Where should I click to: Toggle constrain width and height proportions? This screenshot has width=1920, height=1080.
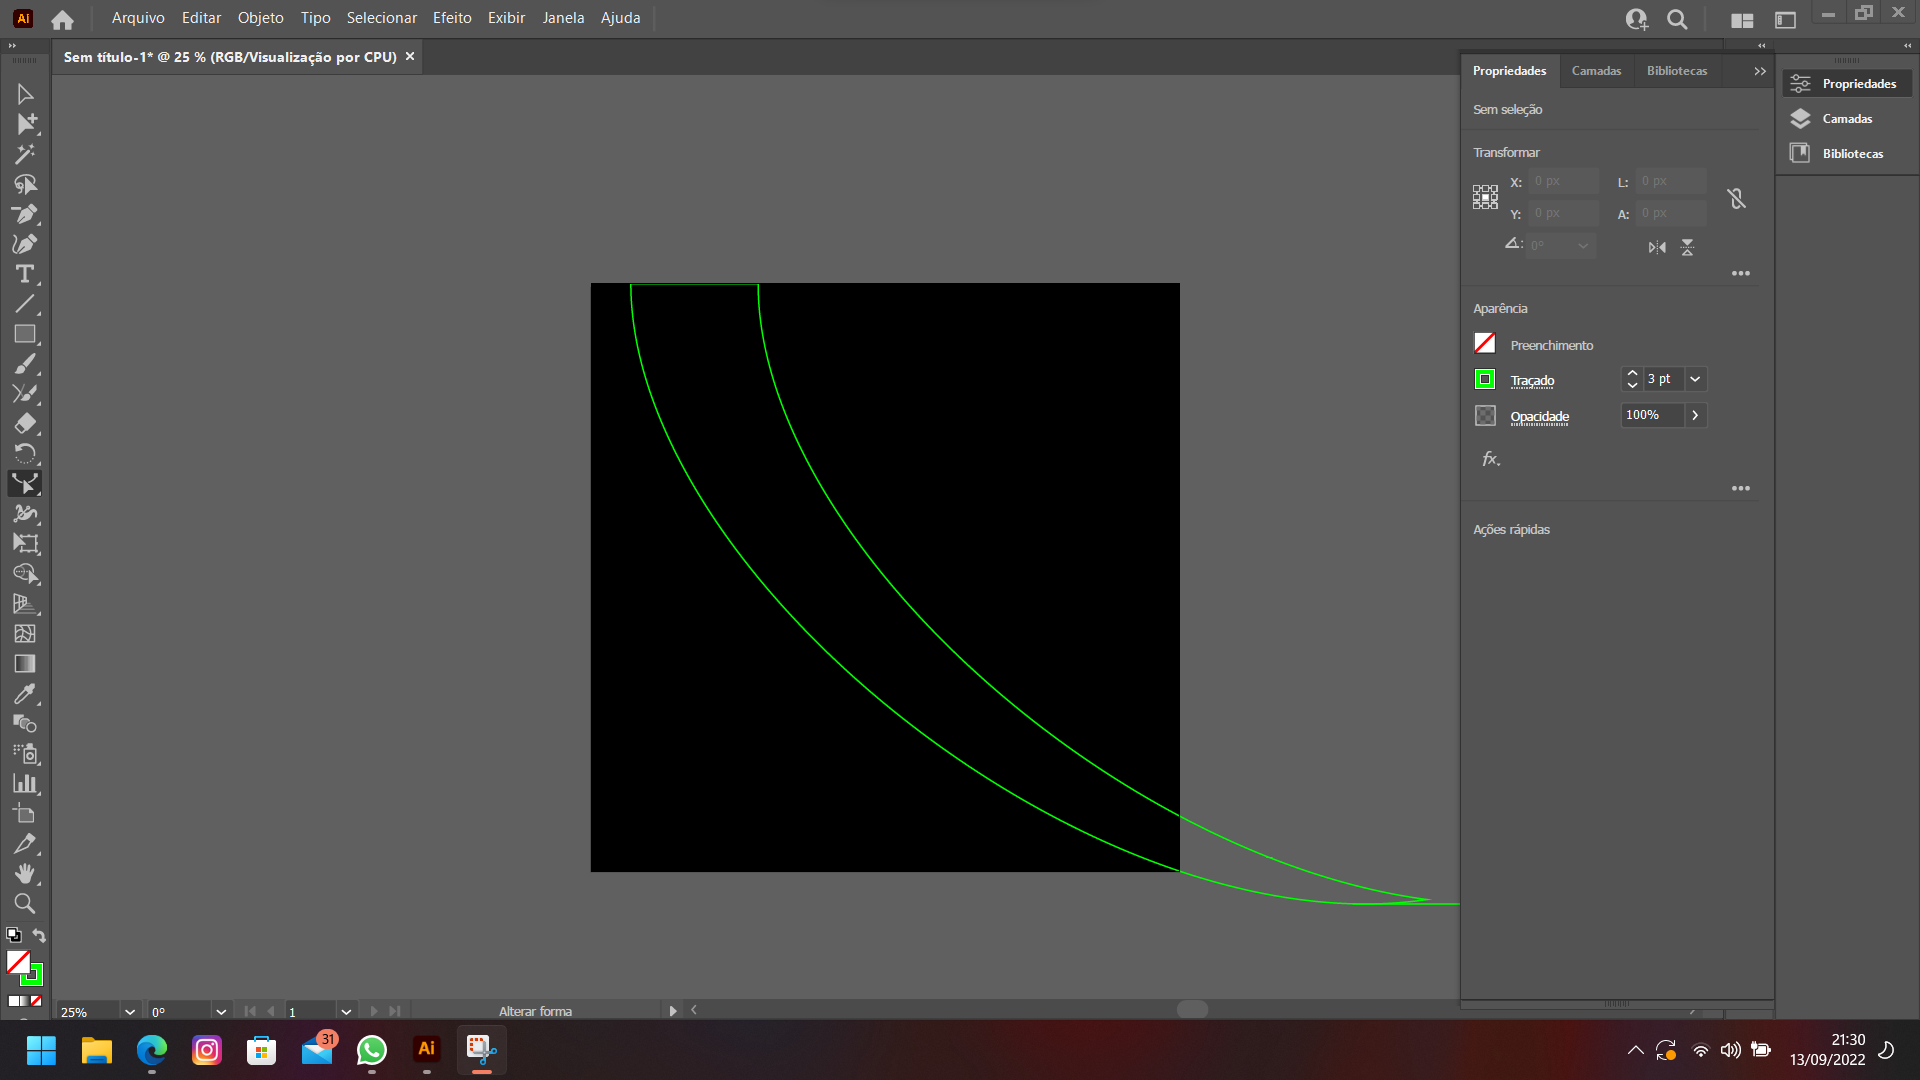(x=1737, y=198)
